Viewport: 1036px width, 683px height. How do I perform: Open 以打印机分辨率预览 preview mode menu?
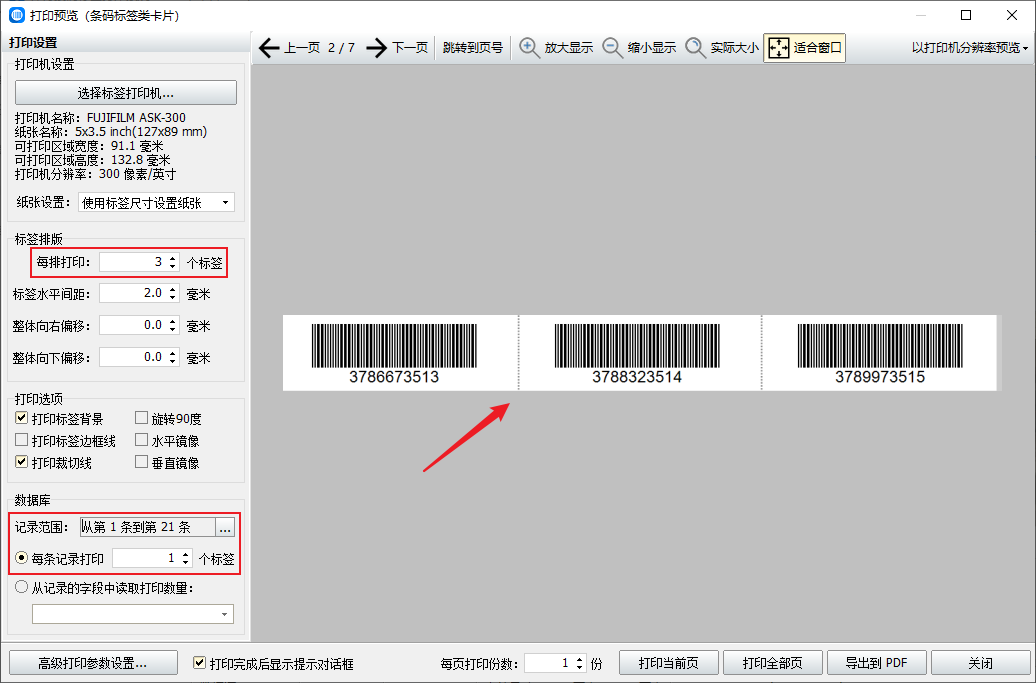point(969,48)
